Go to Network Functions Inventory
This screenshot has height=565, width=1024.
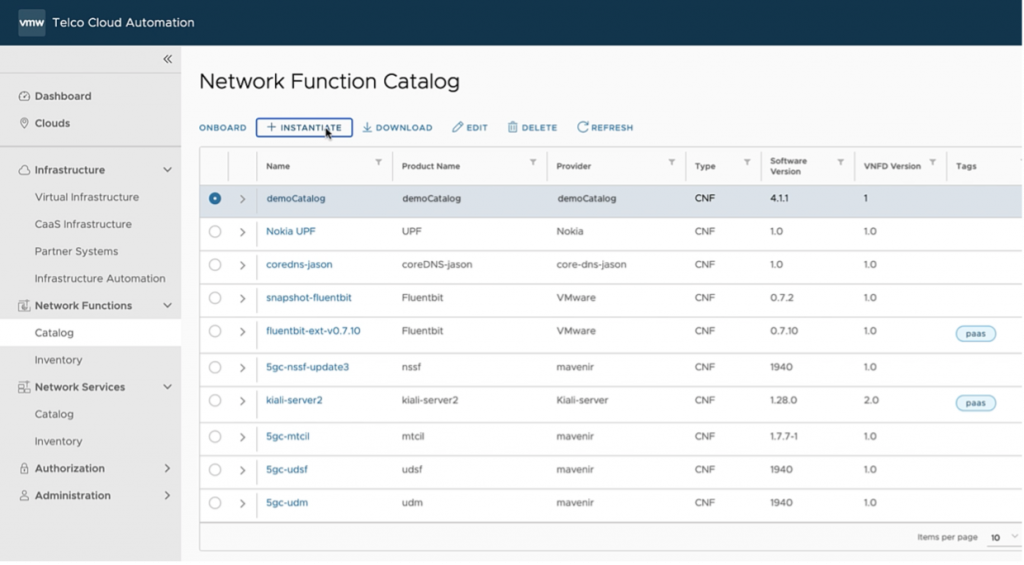58,360
